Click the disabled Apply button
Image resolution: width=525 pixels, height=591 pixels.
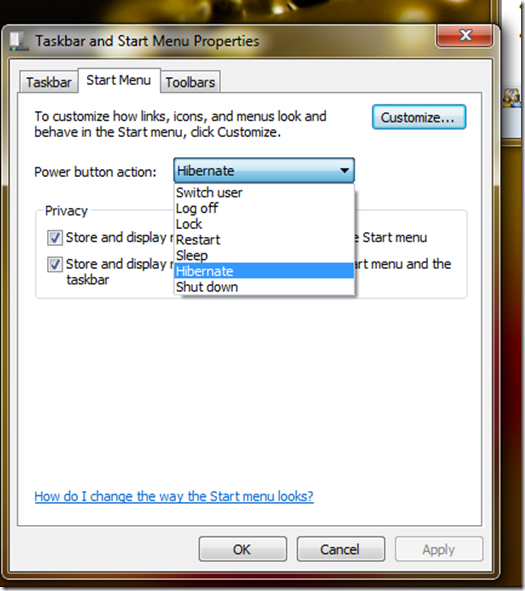coord(439,549)
